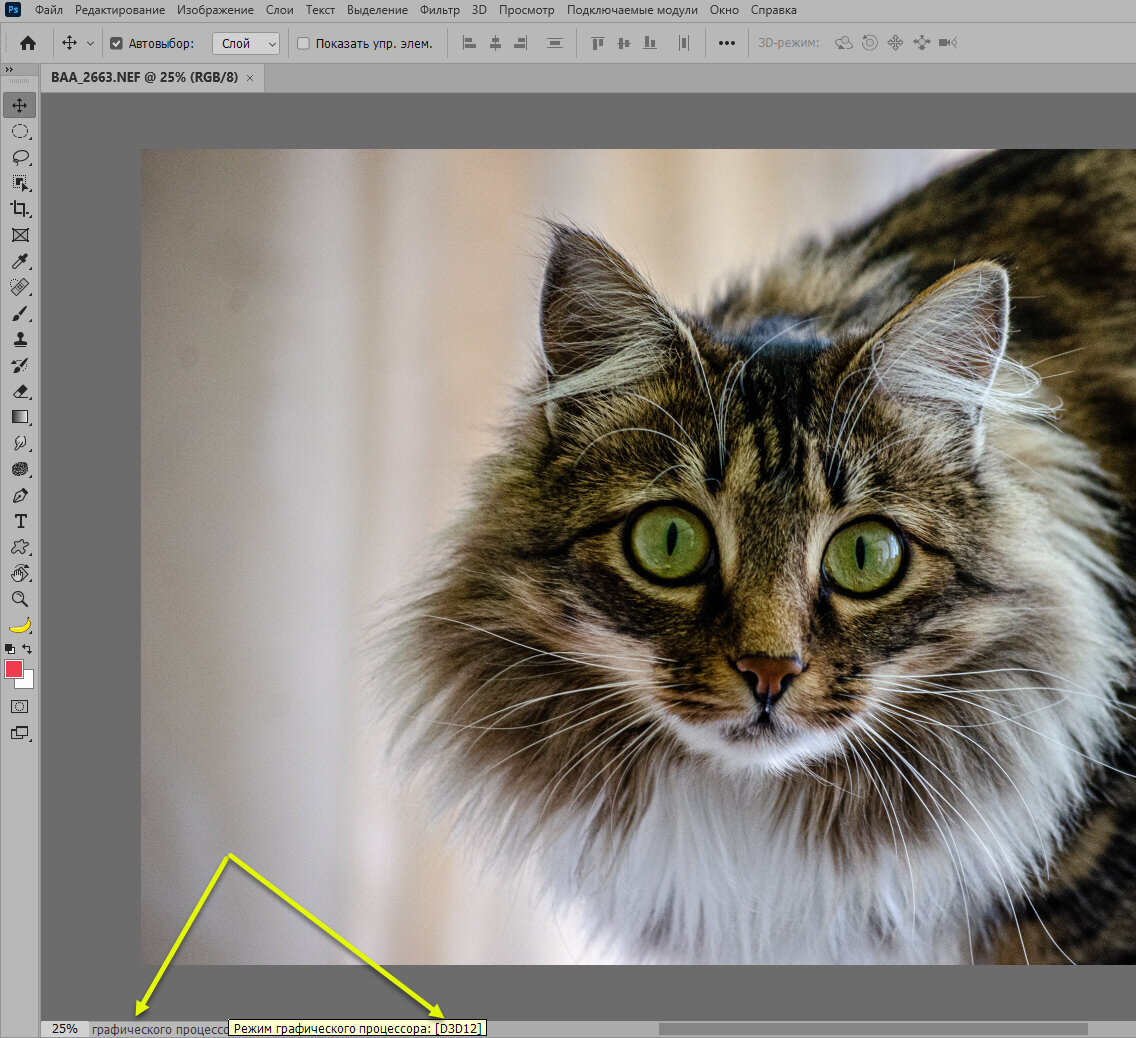The image size is (1136, 1038).
Task: Select the Frame tool
Action: 20,235
